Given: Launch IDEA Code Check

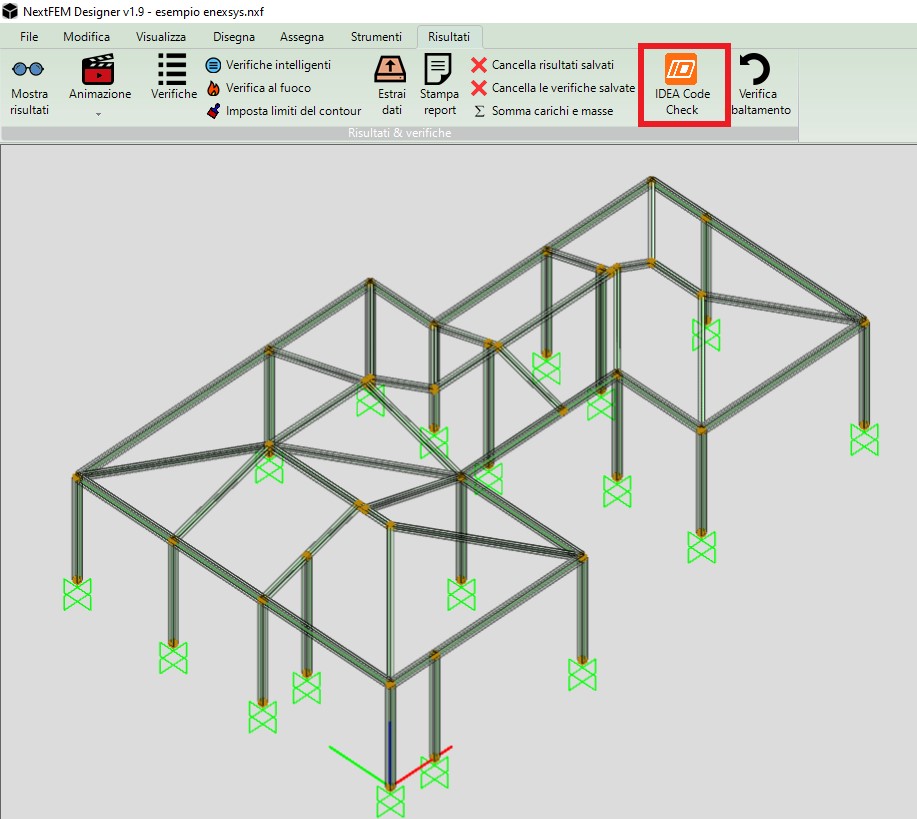Looking at the screenshot, I should [x=681, y=85].
